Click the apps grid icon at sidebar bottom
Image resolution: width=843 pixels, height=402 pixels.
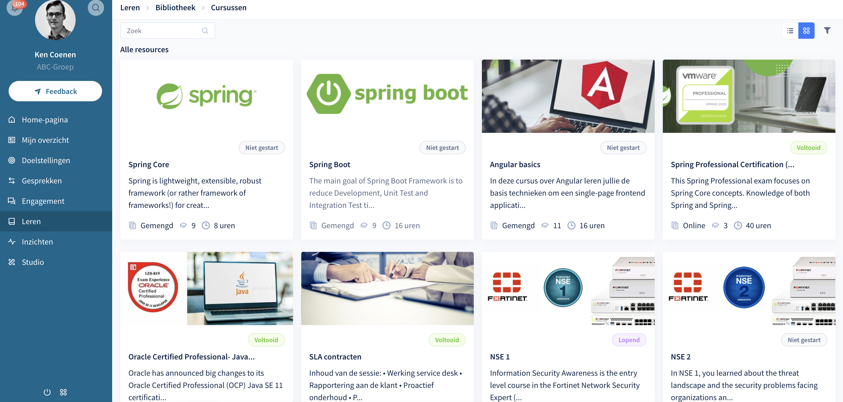coord(63,392)
